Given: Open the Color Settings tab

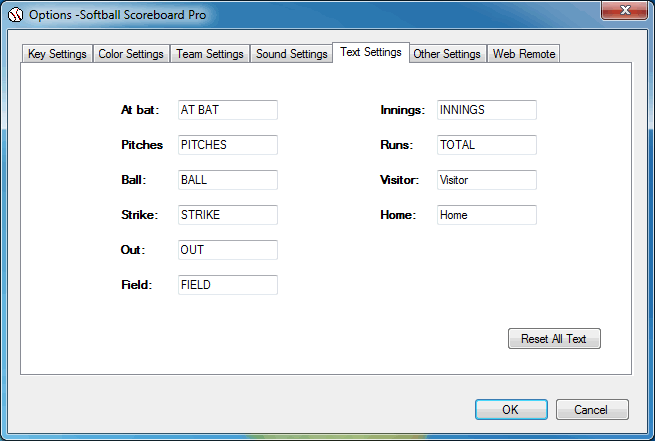Looking at the screenshot, I should pos(131,54).
